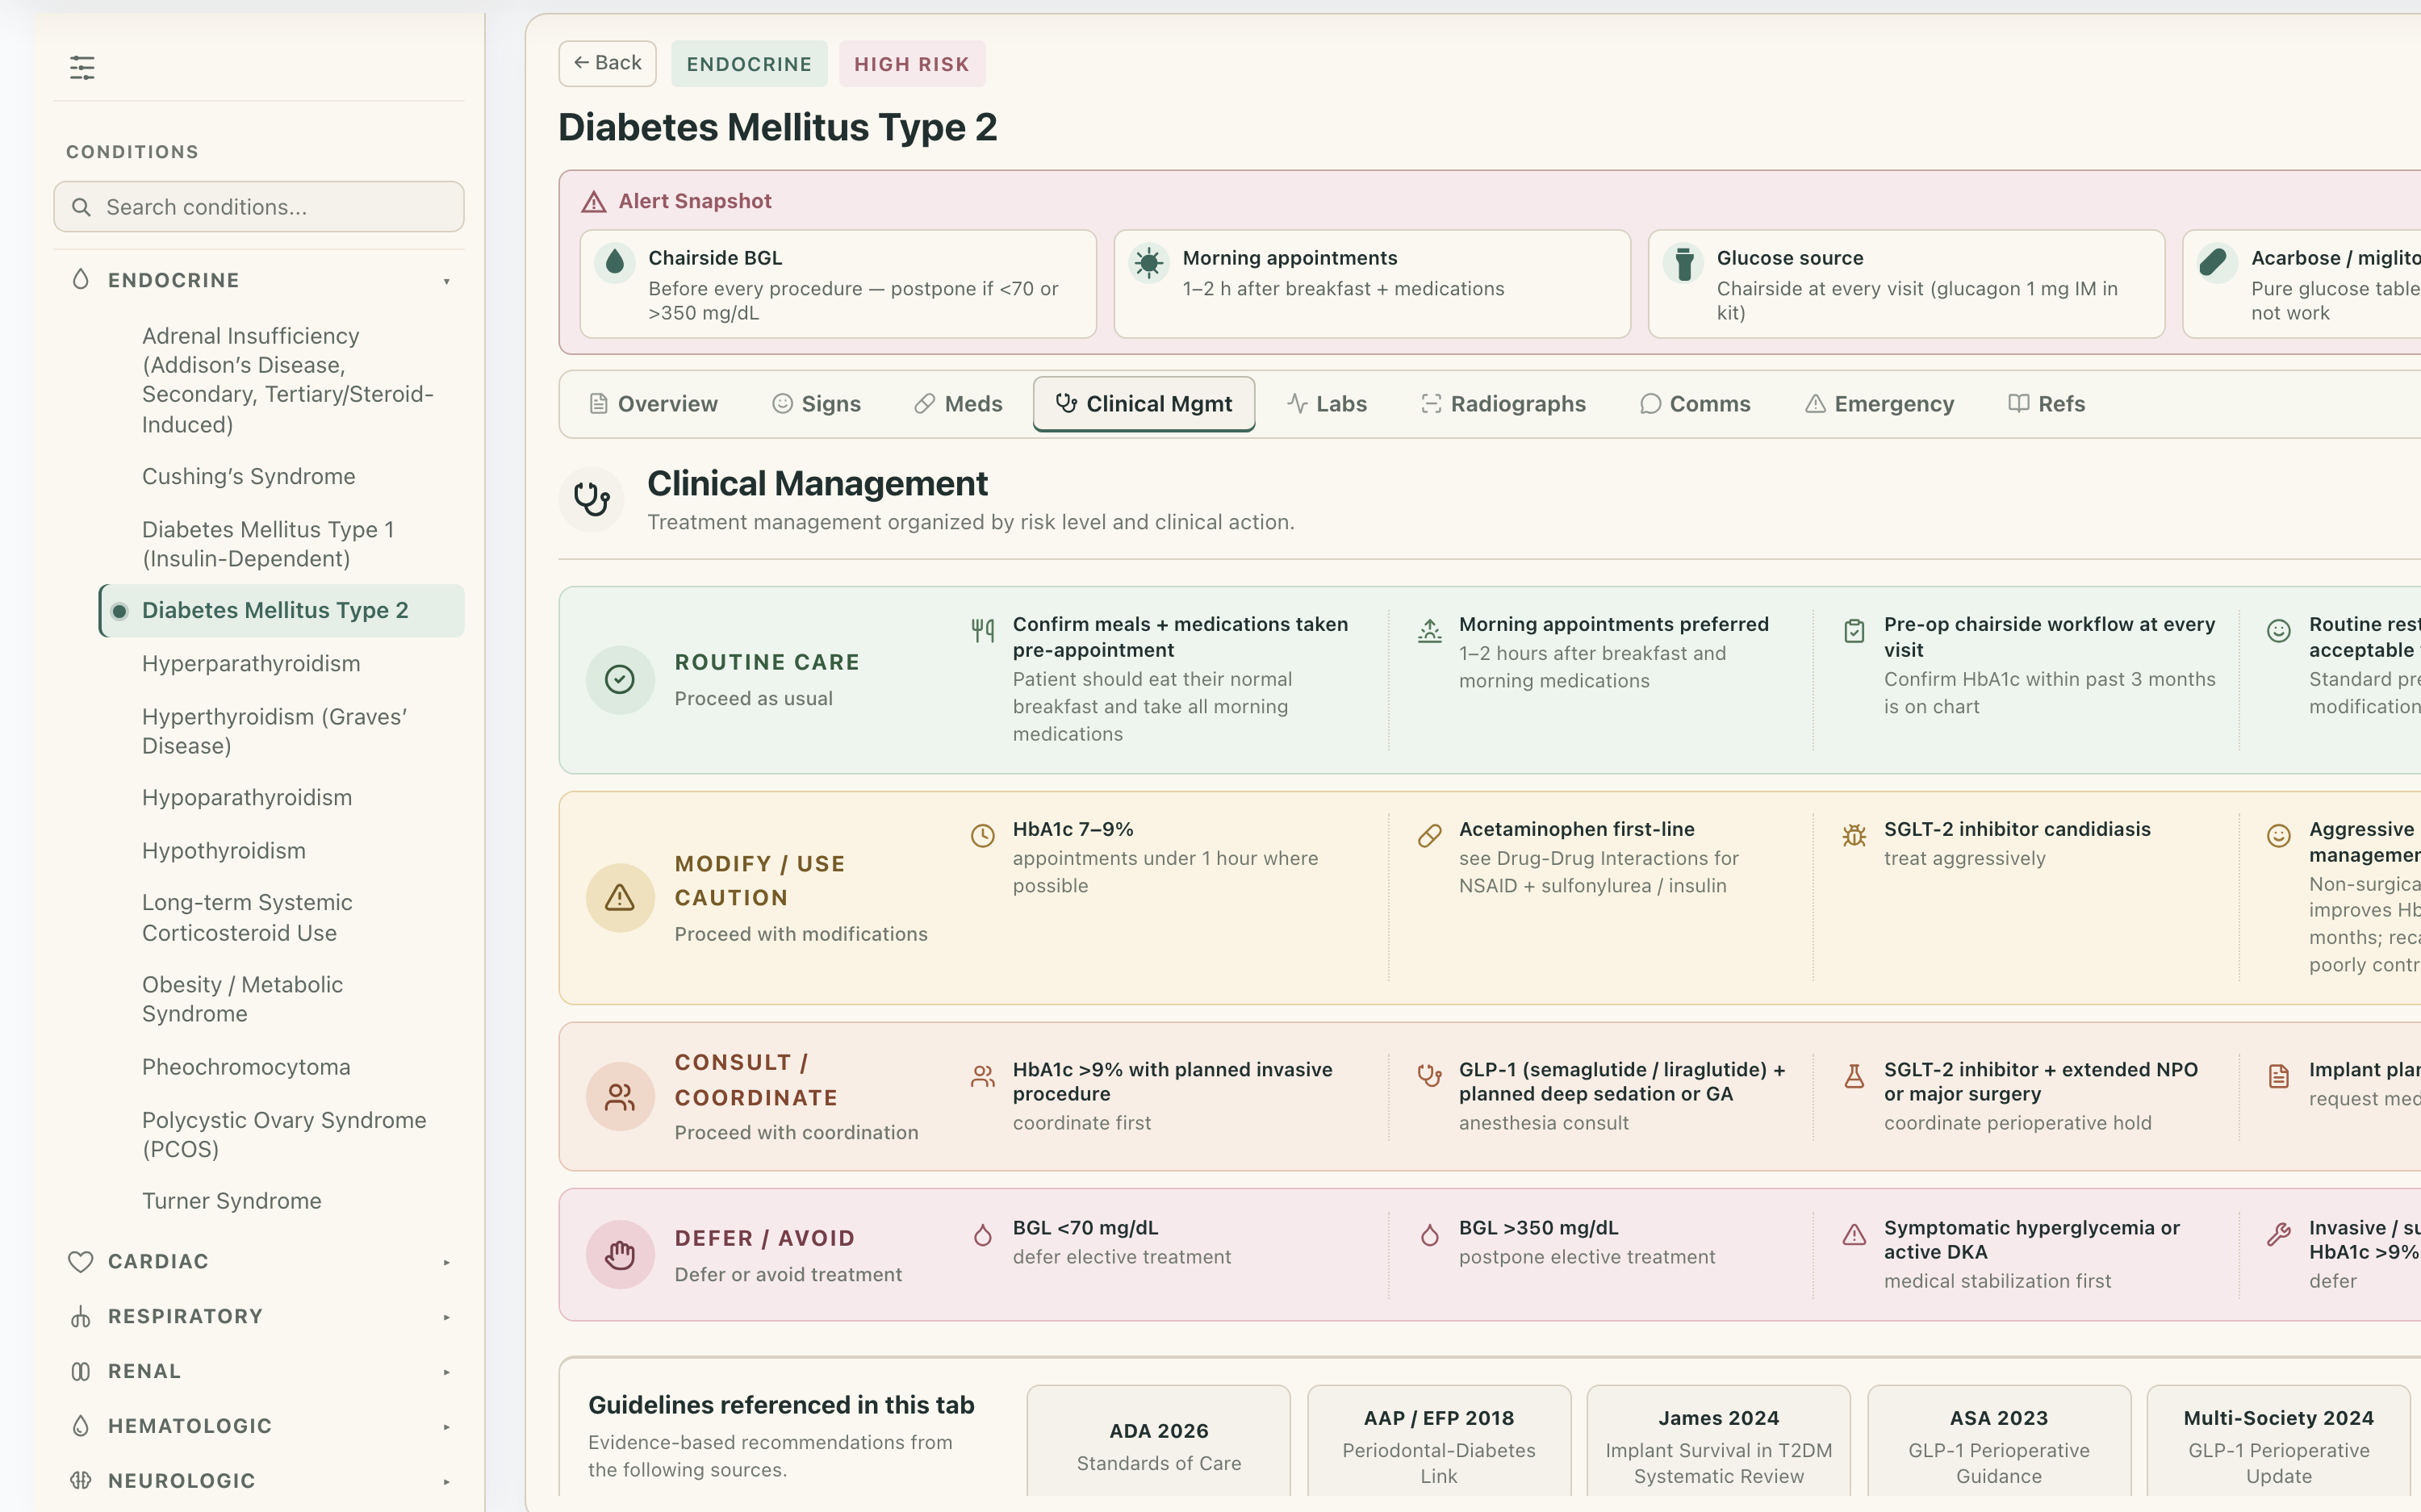Expand the Hematologic category arrow
The height and width of the screenshot is (1512, 2421).
pos(447,1427)
